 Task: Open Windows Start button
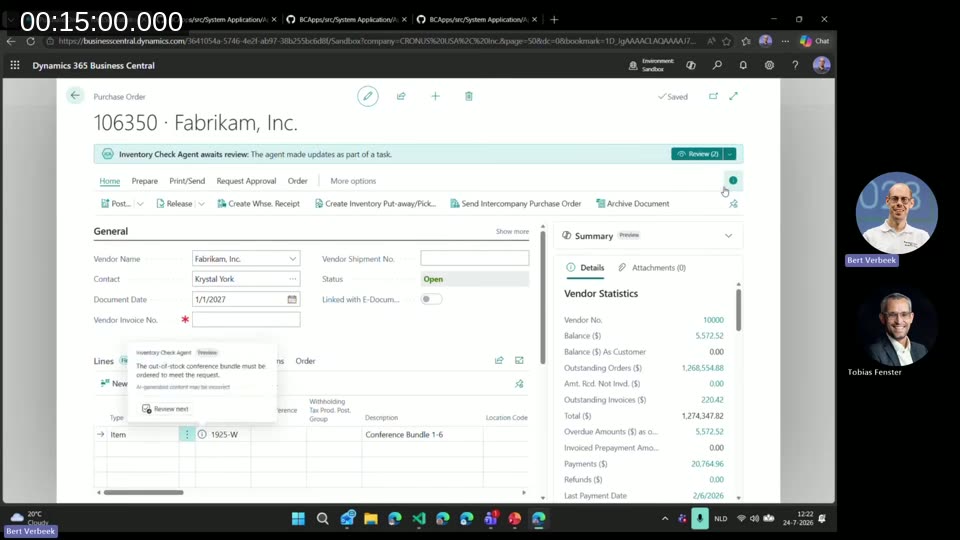click(298, 519)
